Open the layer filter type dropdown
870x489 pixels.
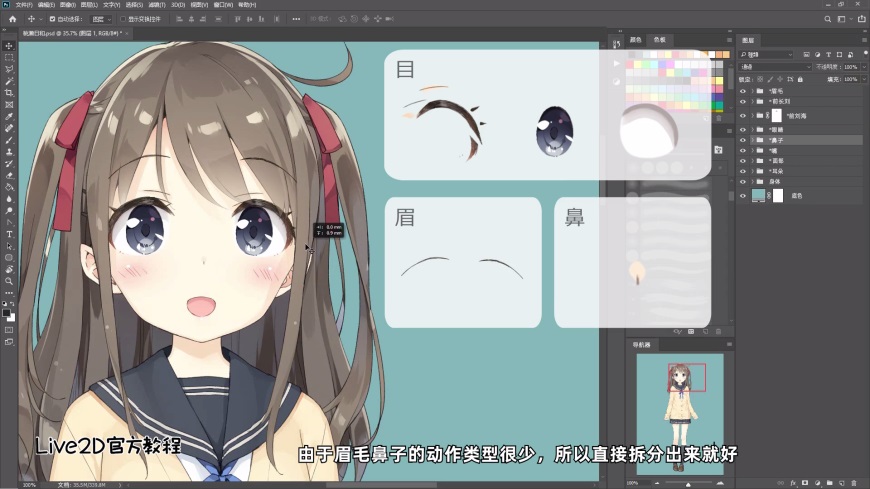(x=767, y=54)
